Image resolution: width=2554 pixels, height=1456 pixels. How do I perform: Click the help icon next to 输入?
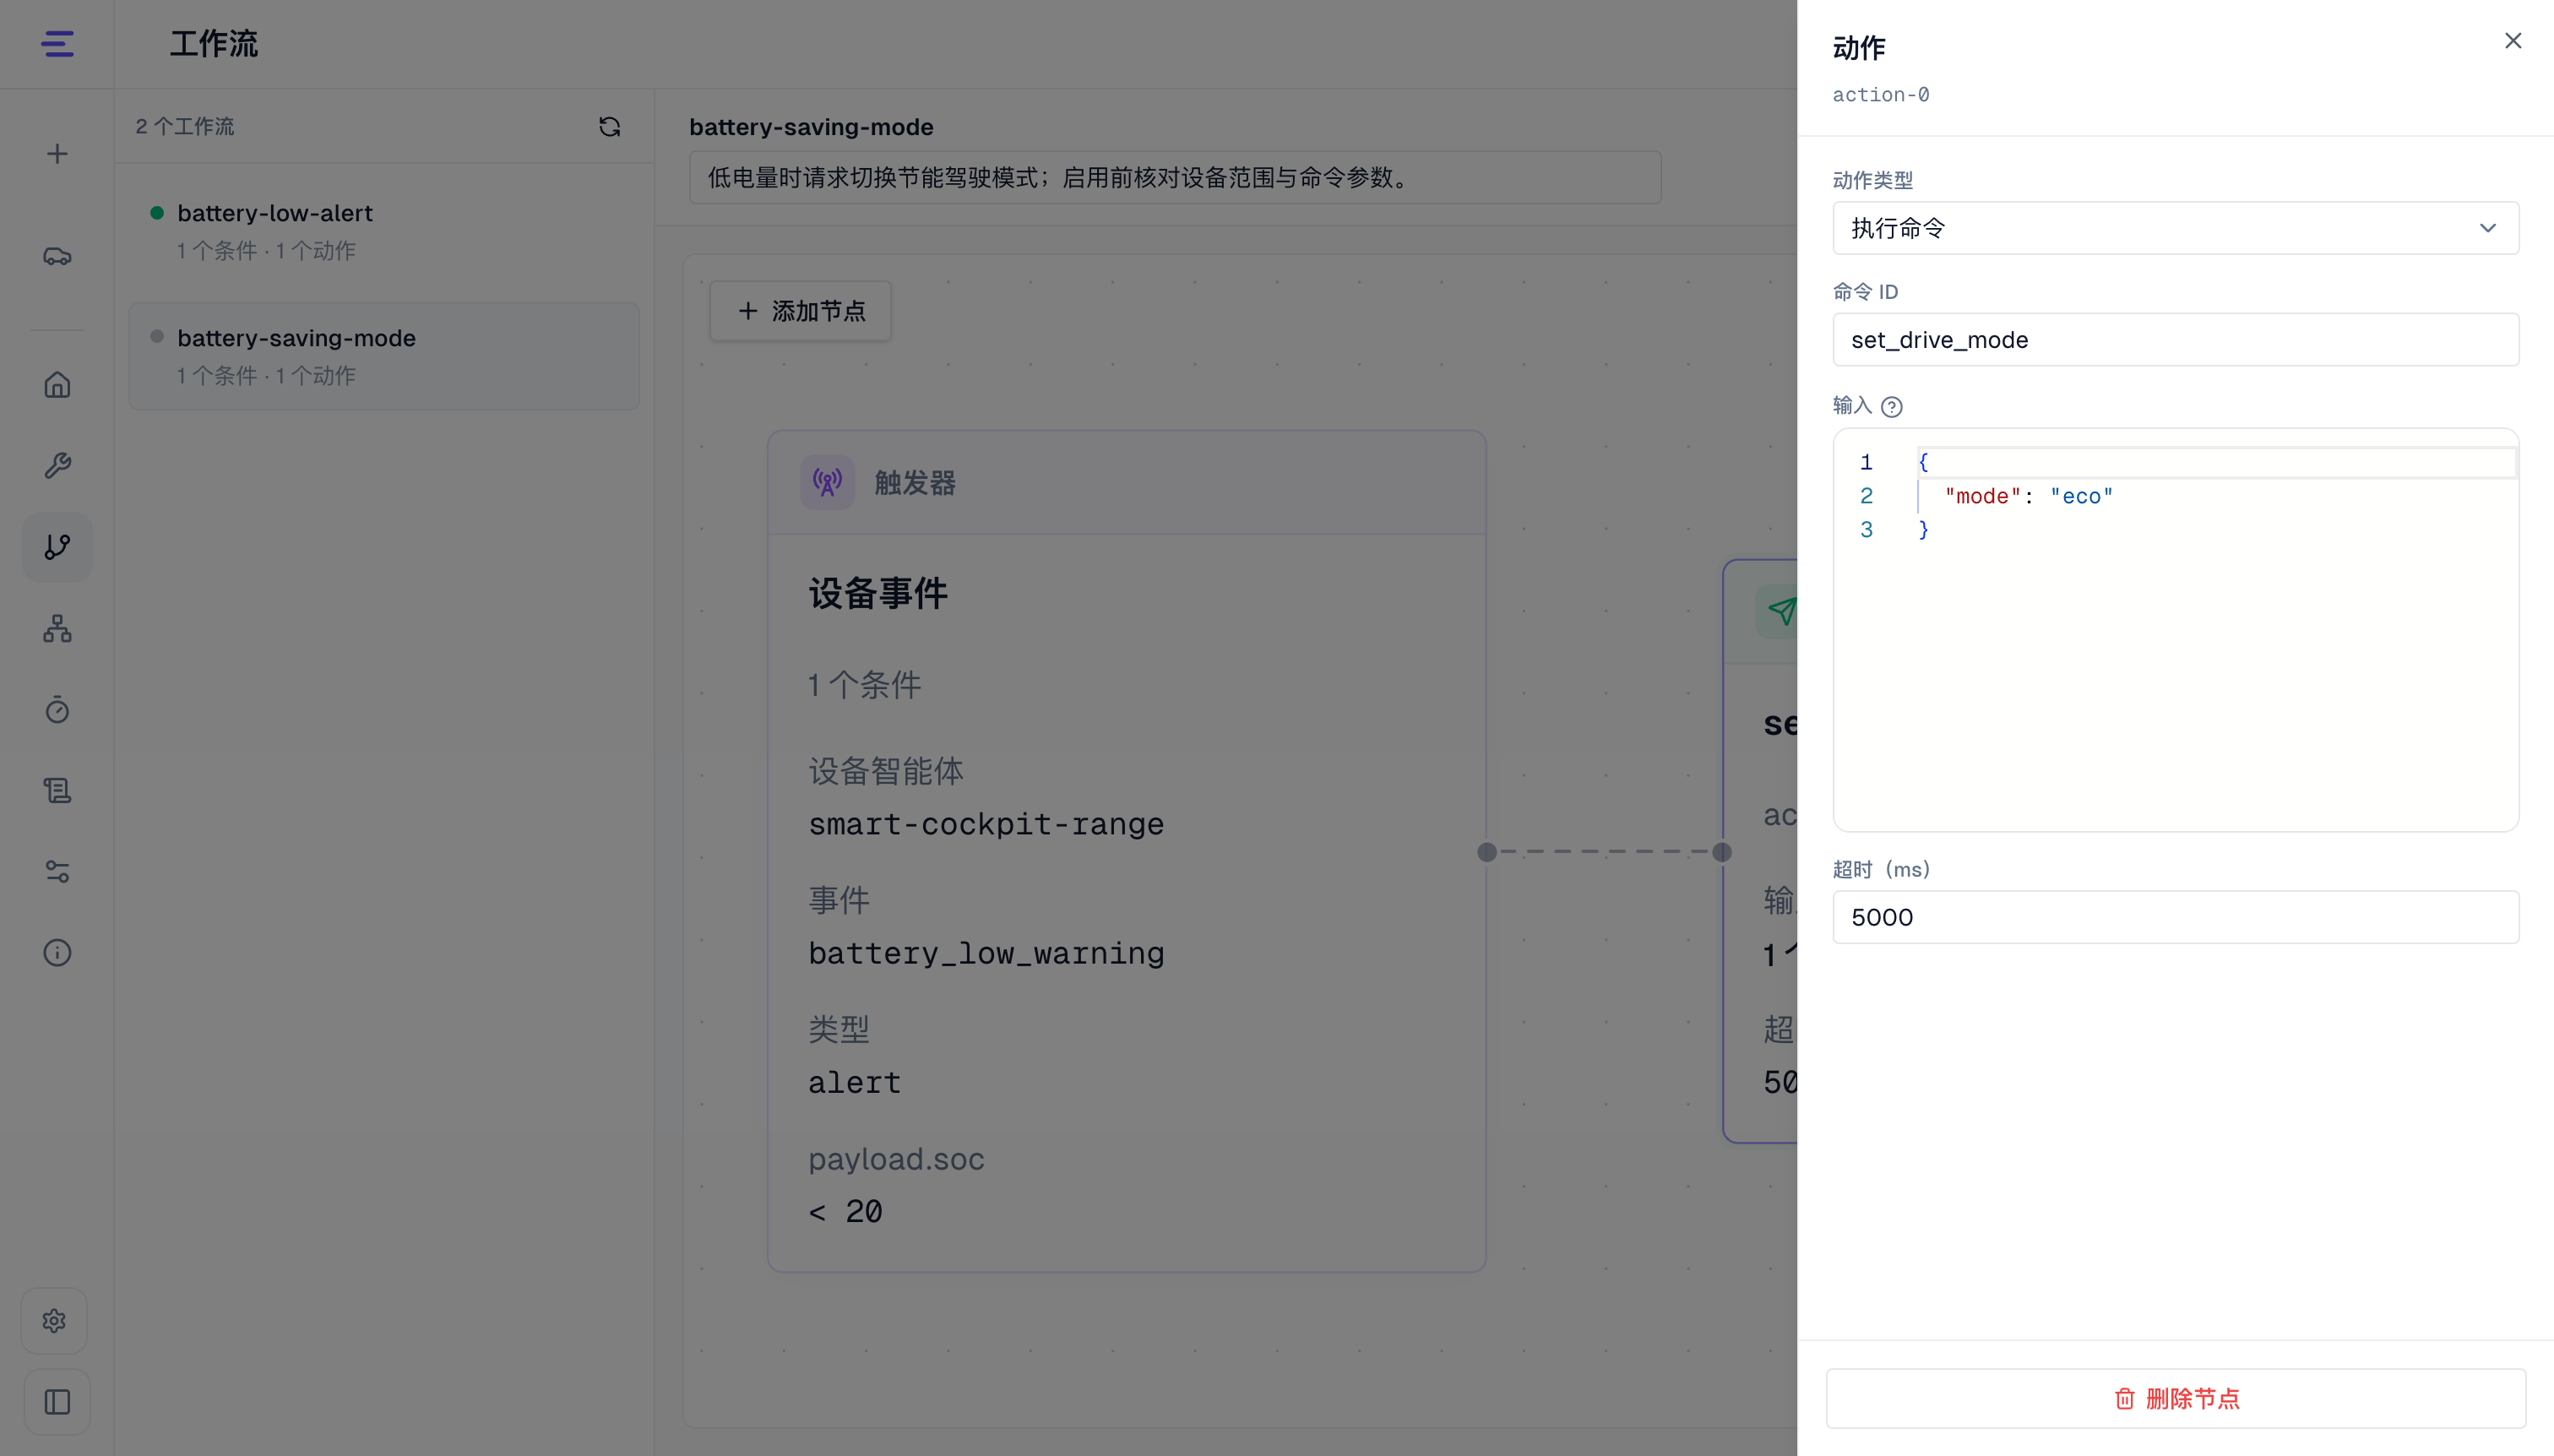1891,407
